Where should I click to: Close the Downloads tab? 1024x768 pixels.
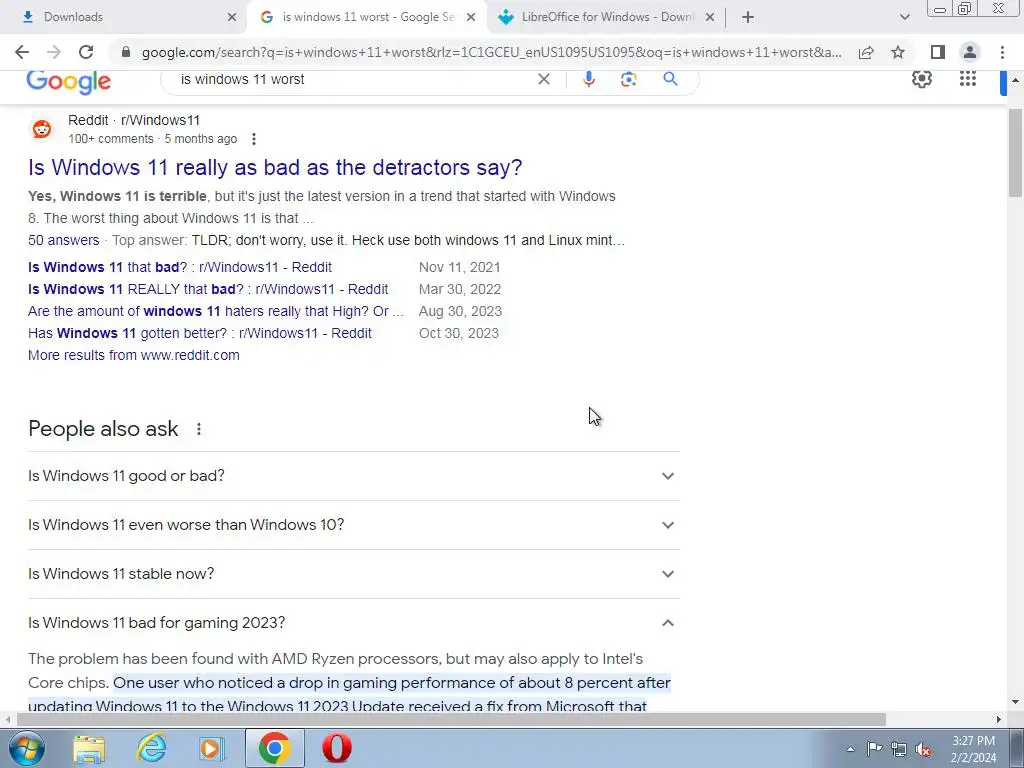[x=232, y=18]
